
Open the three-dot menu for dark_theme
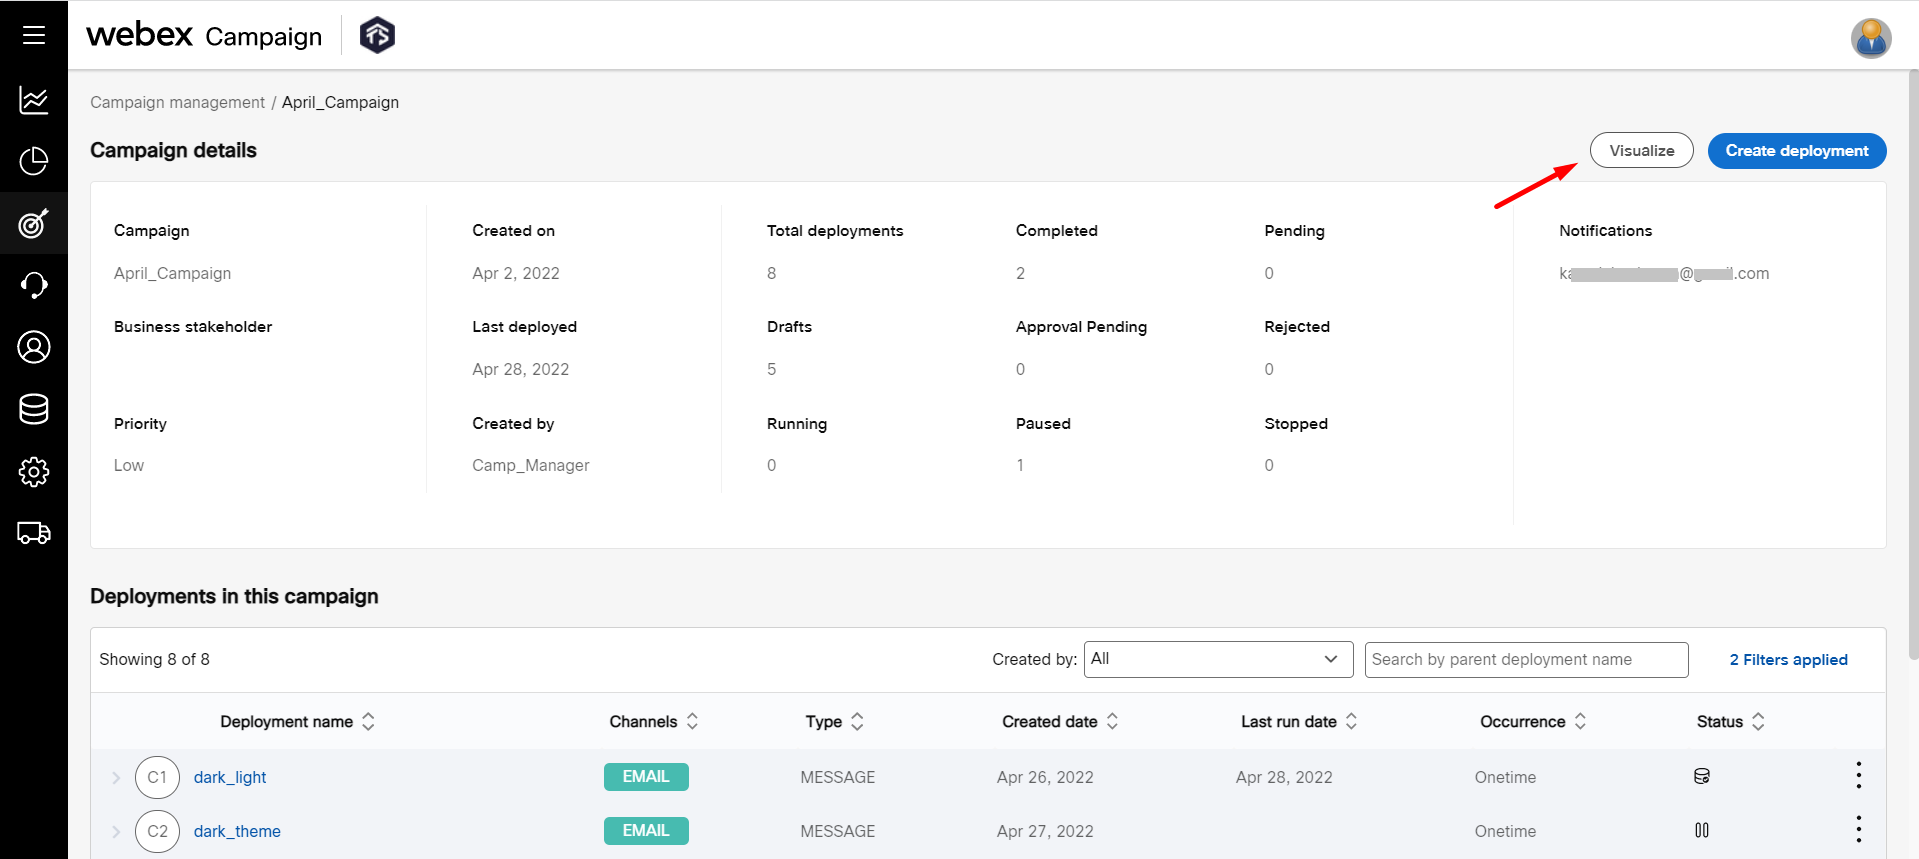click(x=1859, y=829)
